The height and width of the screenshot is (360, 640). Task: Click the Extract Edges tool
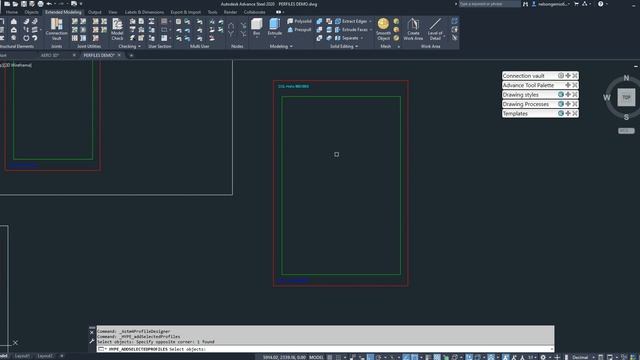351,21
